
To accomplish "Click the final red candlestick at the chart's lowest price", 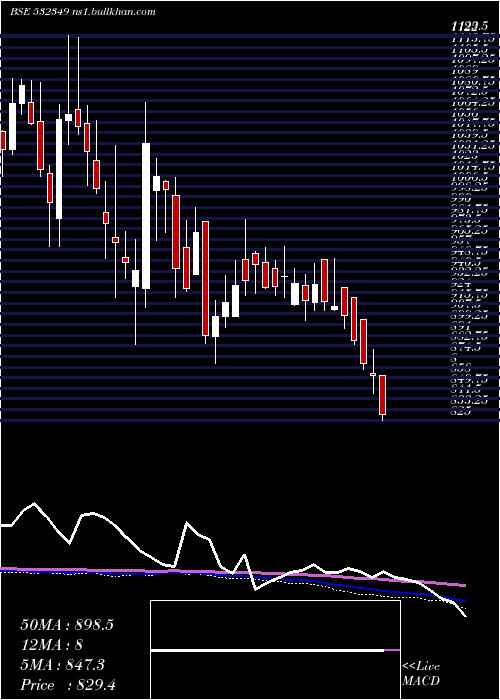I will point(382,395).
